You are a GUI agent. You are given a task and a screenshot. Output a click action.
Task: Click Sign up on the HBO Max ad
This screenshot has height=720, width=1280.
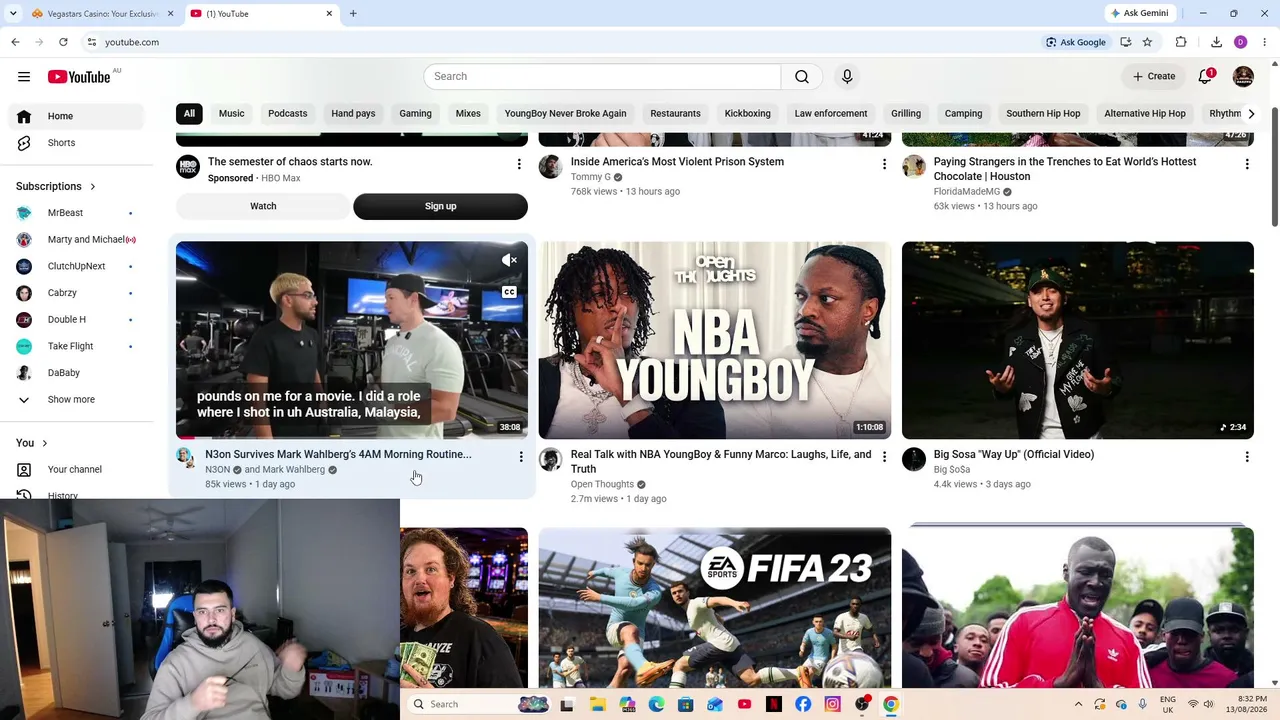[x=440, y=206]
